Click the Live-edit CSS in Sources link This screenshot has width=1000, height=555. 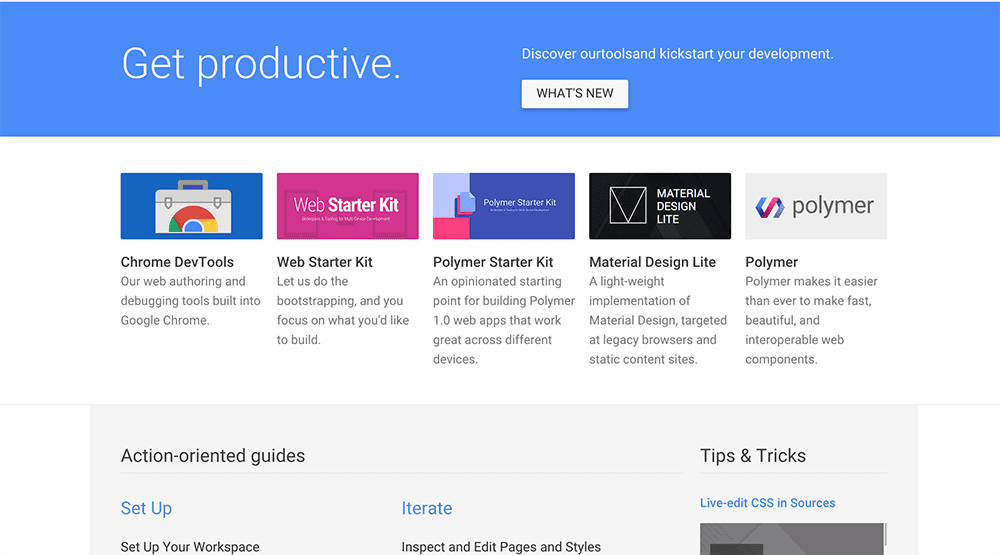(x=767, y=503)
